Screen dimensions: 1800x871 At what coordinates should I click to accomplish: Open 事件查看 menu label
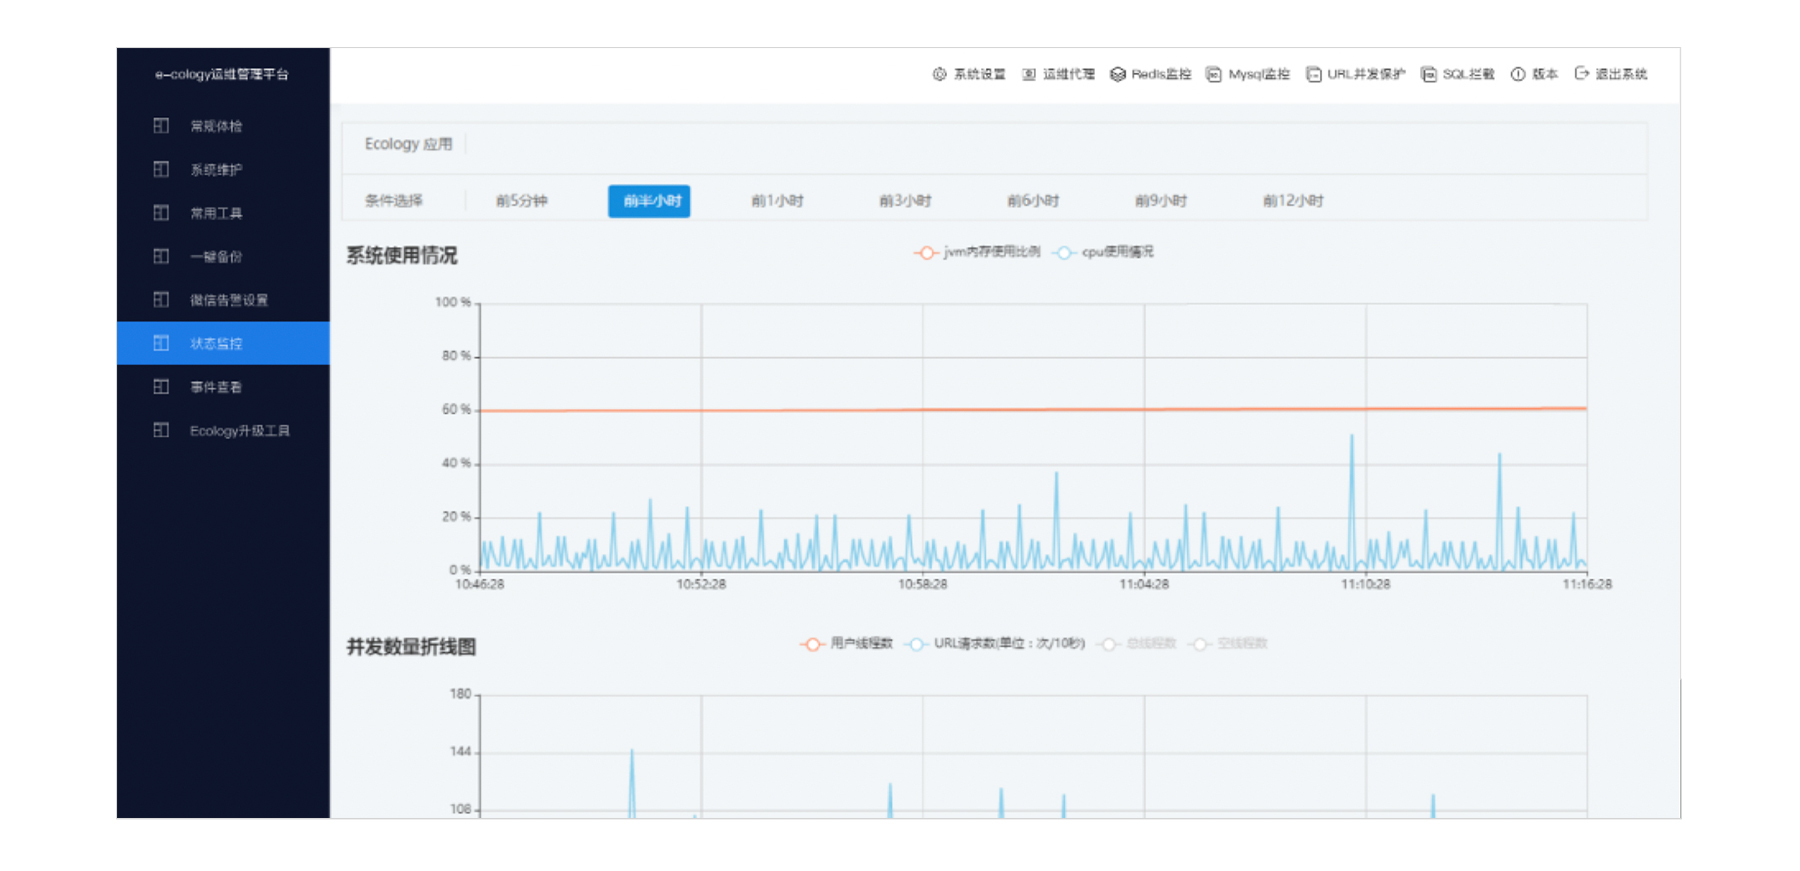tap(216, 386)
